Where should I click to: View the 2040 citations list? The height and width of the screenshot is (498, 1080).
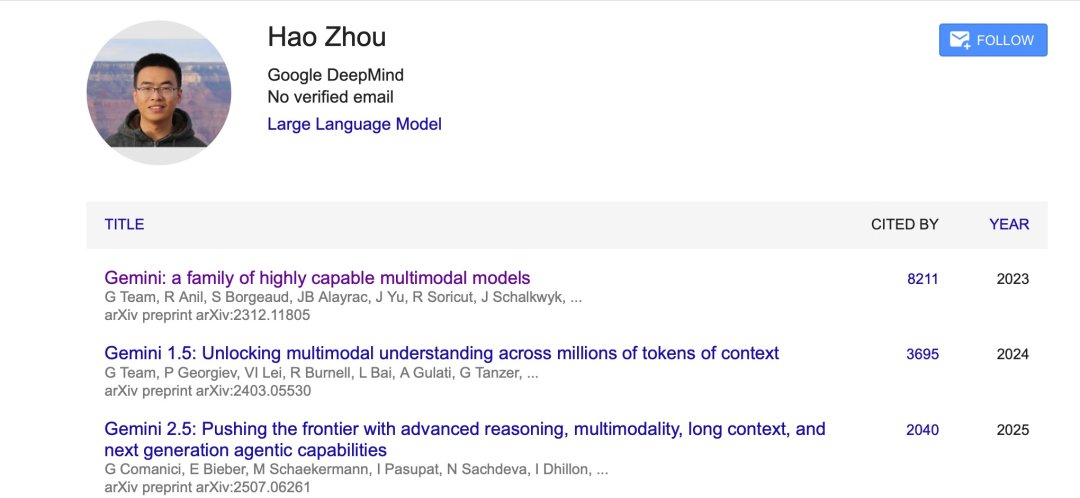pyautogui.click(x=922, y=430)
